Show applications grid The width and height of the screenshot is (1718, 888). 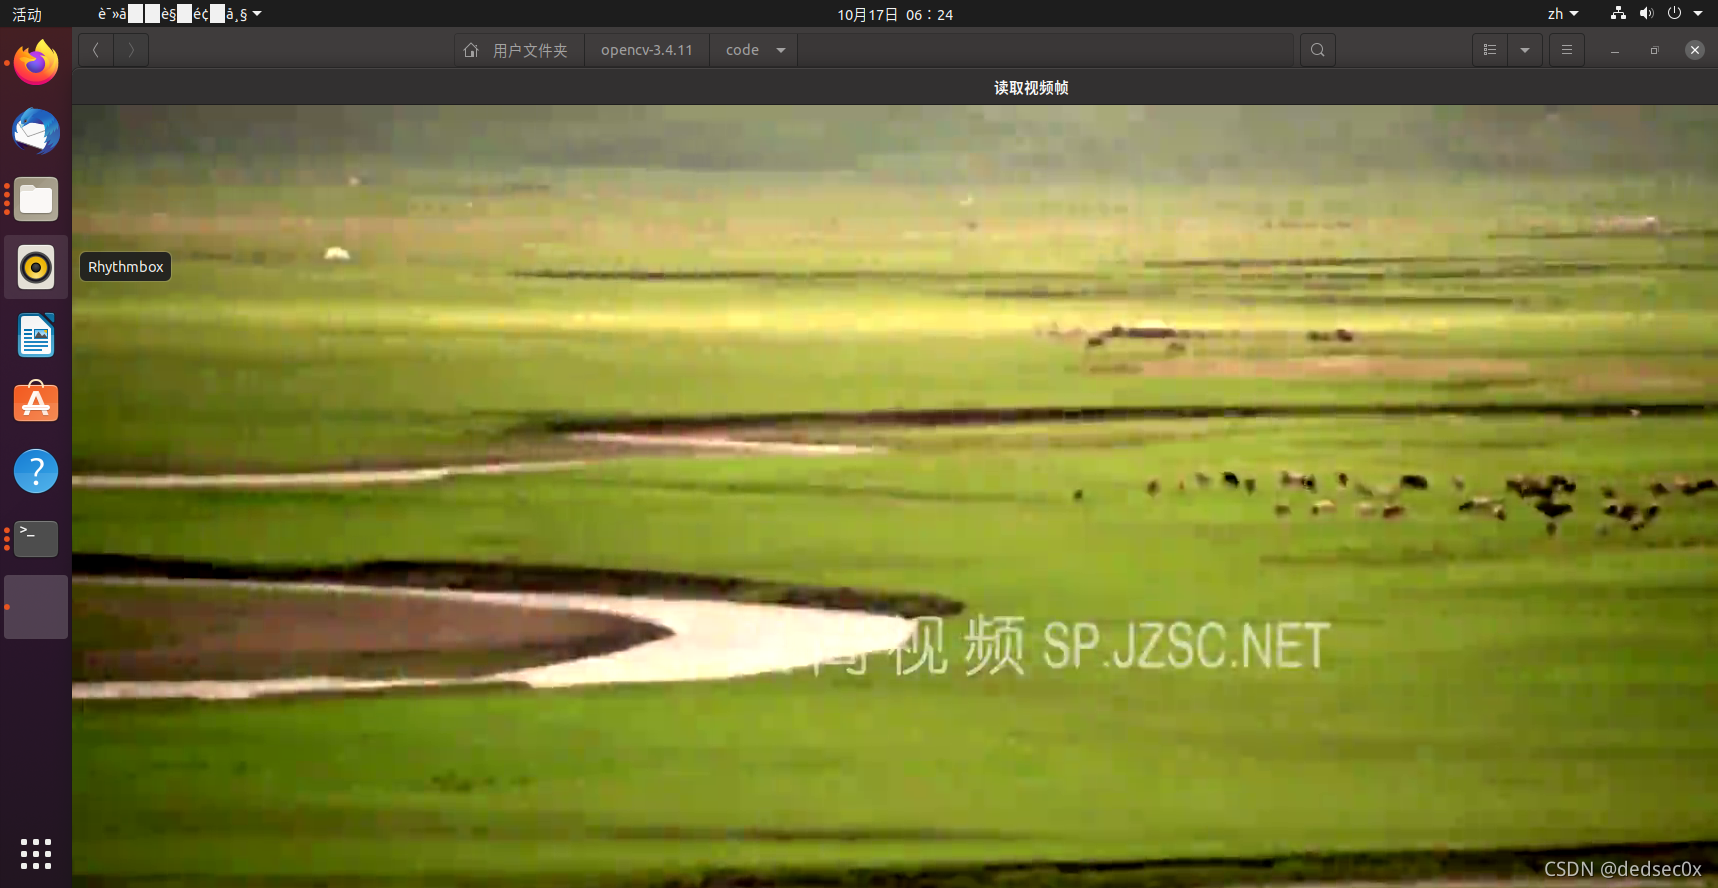coord(36,854)
